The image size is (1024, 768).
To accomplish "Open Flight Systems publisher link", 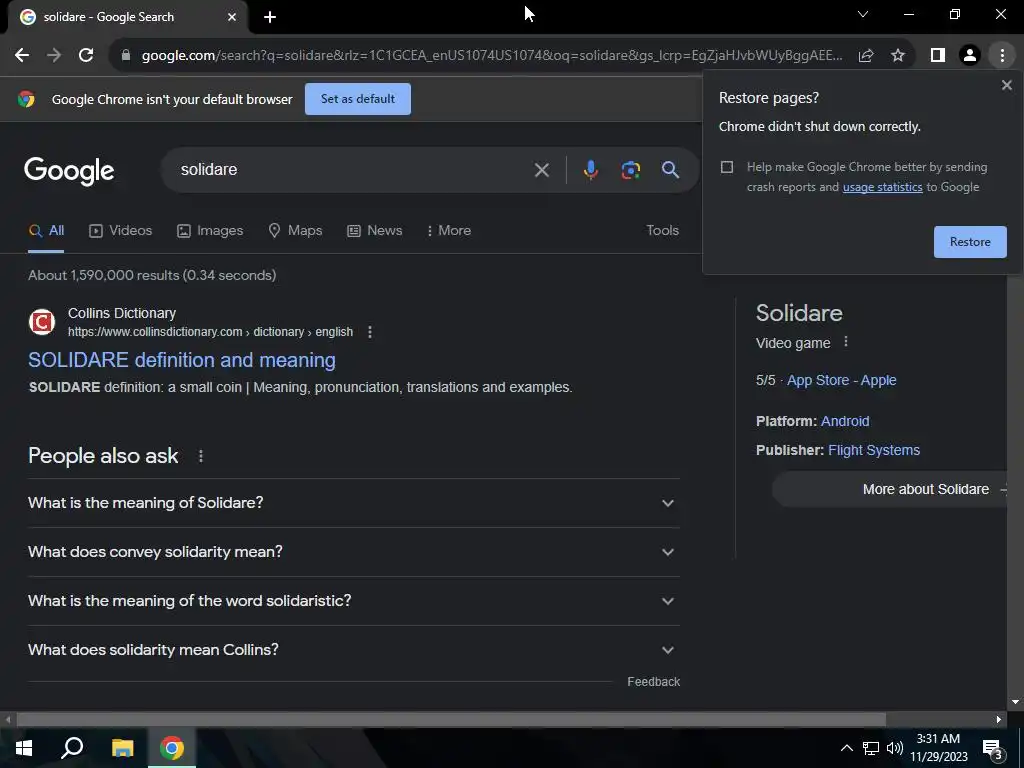I will point(874,451).
